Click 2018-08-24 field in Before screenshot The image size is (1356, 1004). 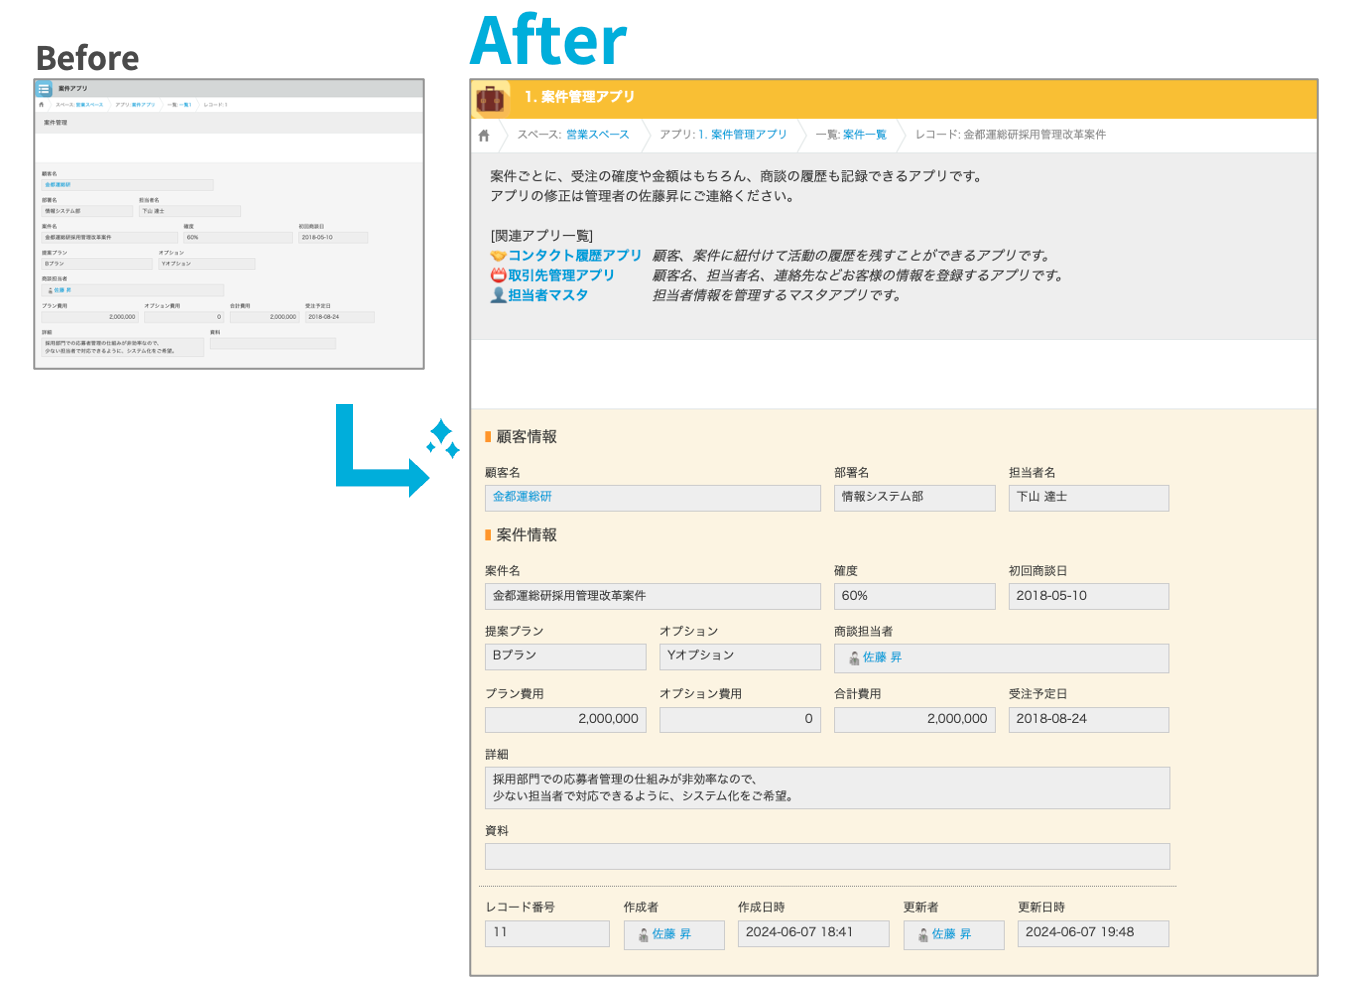(x=340, y=317)
